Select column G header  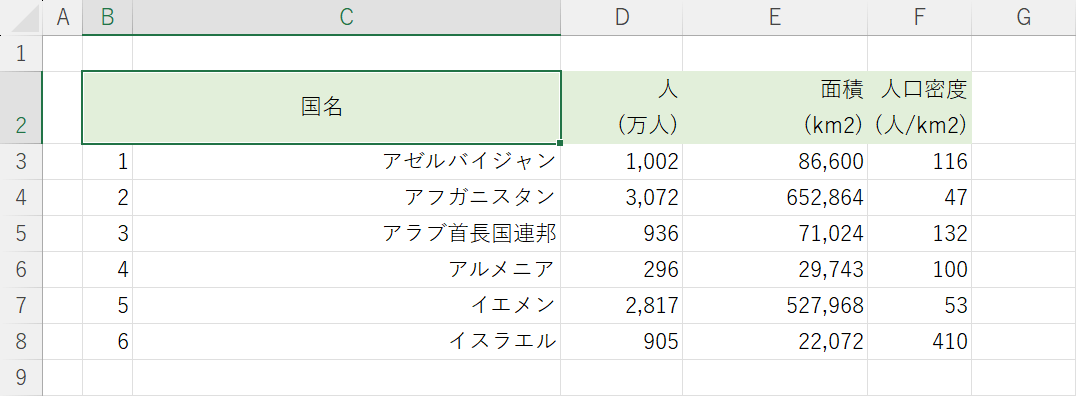pos(1024,17)
